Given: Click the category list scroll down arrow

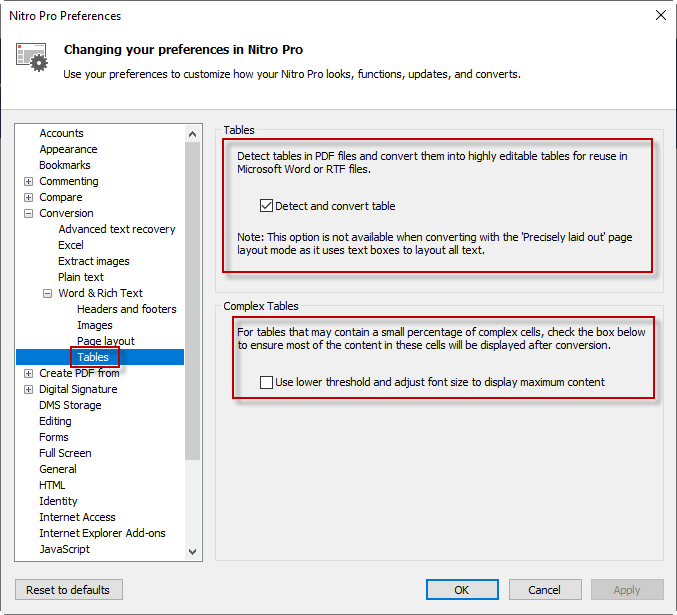Looking at the screenshot, I should 193,552.
